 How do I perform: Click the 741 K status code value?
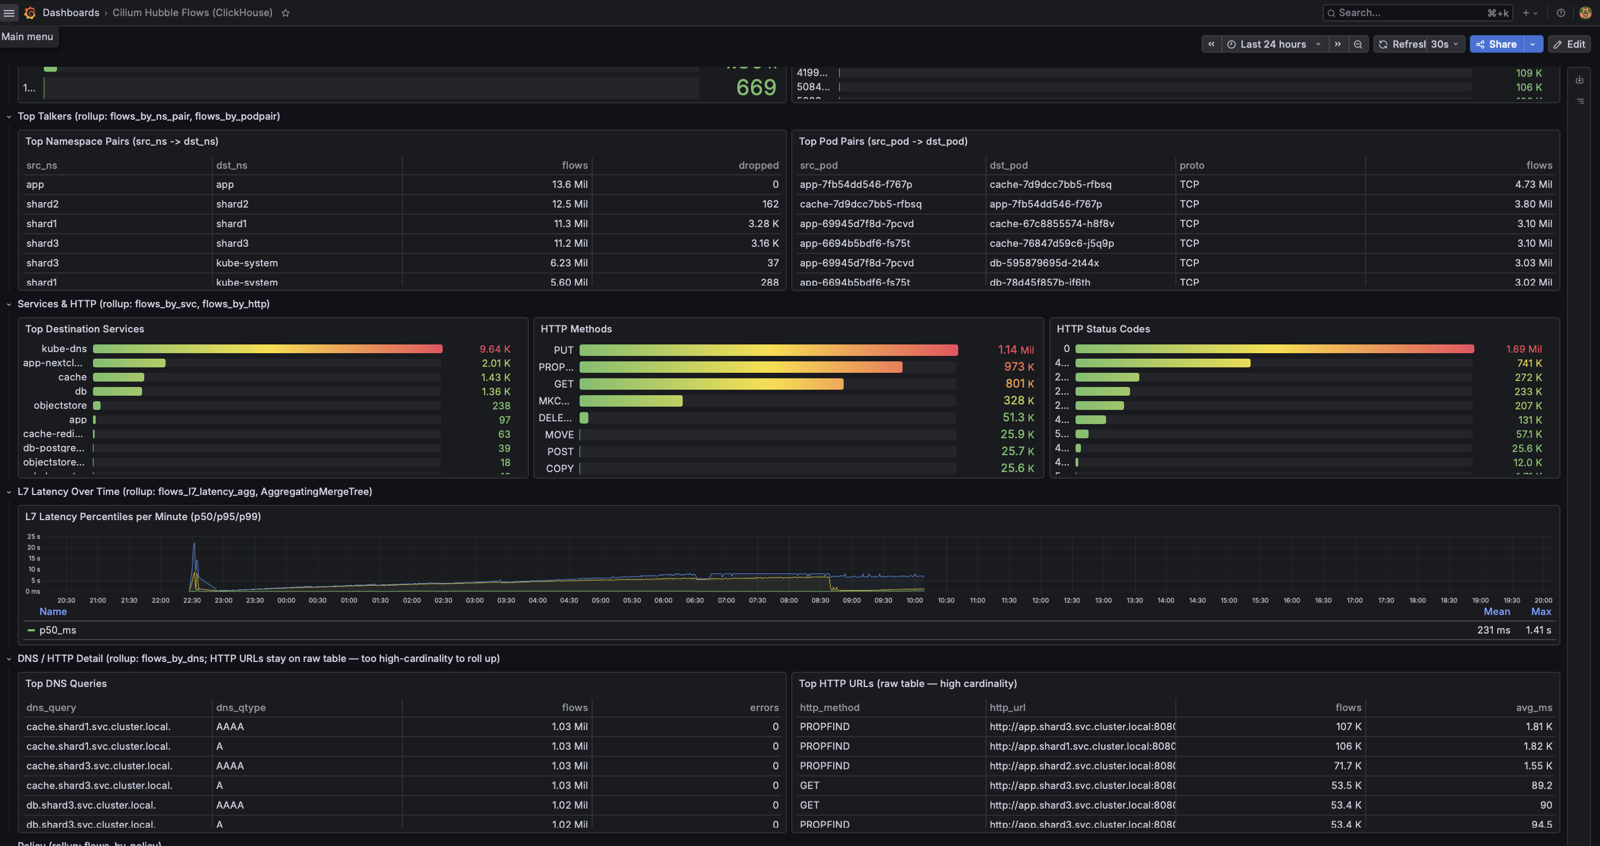click(1529, 364)
